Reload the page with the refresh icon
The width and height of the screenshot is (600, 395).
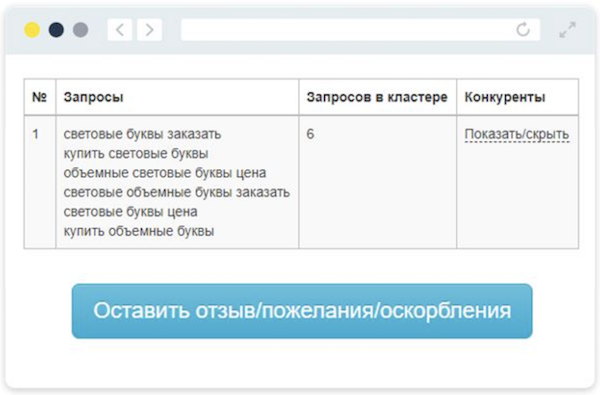(x=523, y=29)
